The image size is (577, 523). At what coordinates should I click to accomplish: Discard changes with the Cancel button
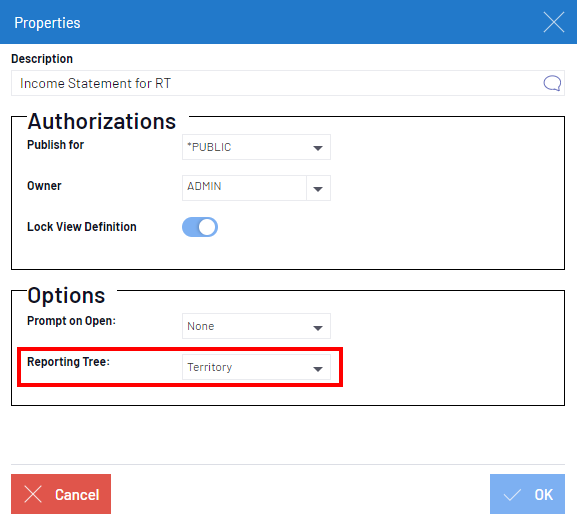tap(61, 494)
